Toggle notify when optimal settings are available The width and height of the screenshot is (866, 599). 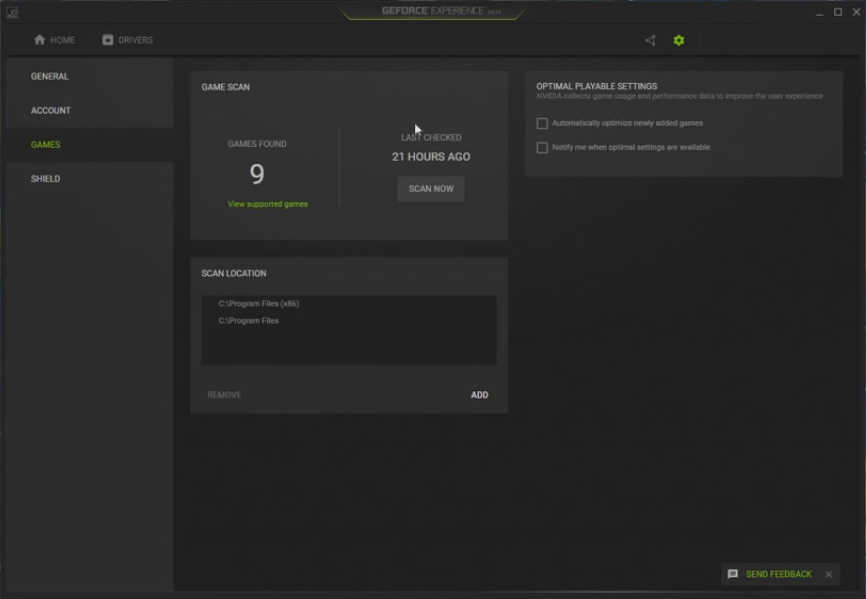(x=542, y=147)
